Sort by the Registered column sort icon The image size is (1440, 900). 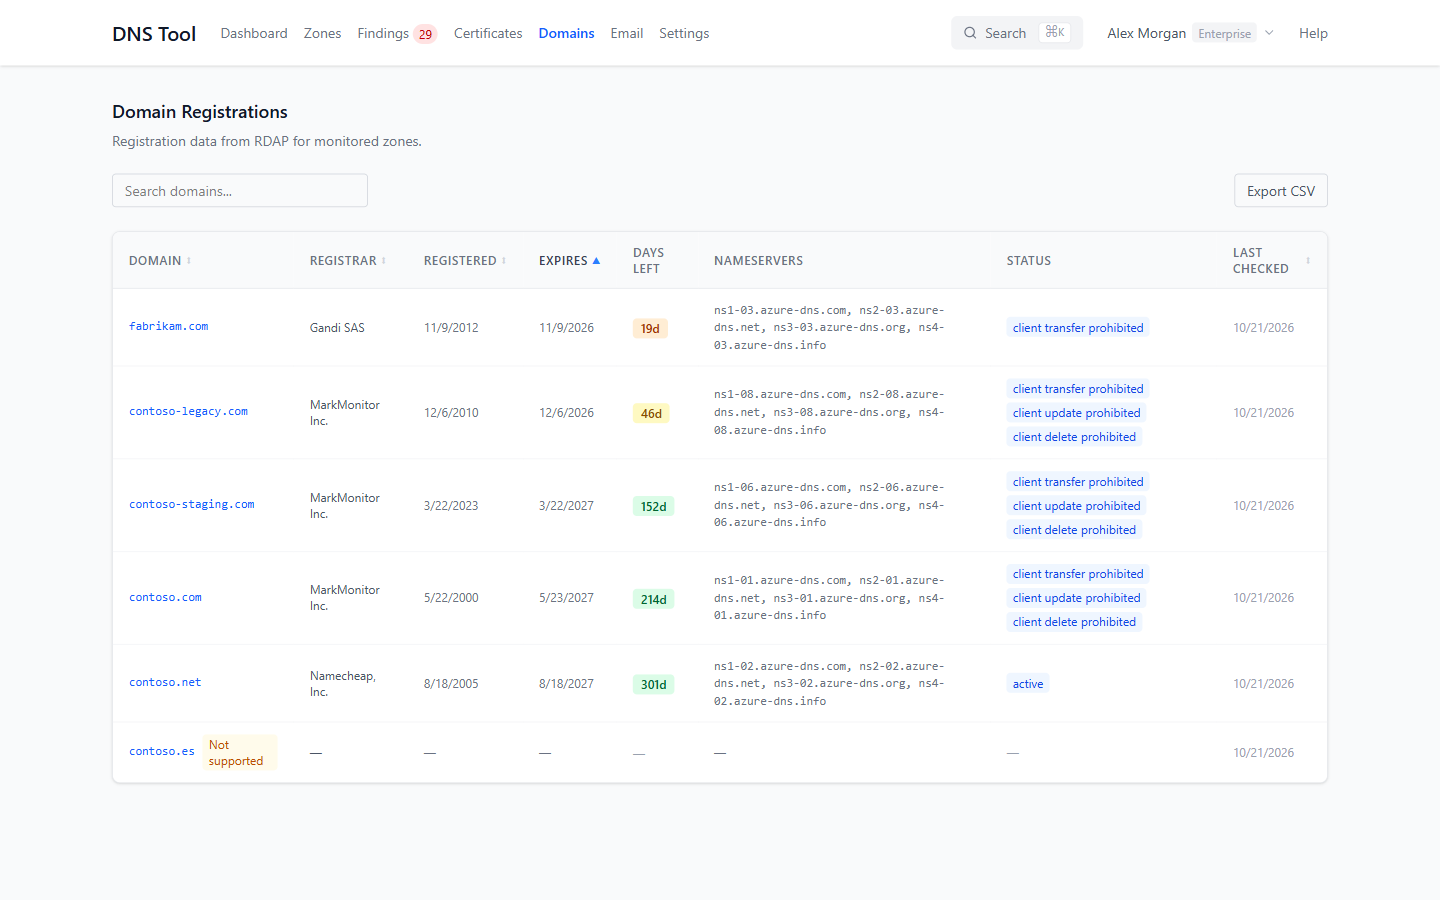(504, 261)
